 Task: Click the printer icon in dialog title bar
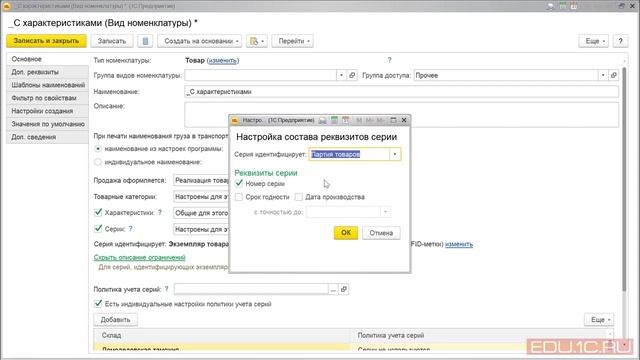pyautogui.click(x=322, y=120)
